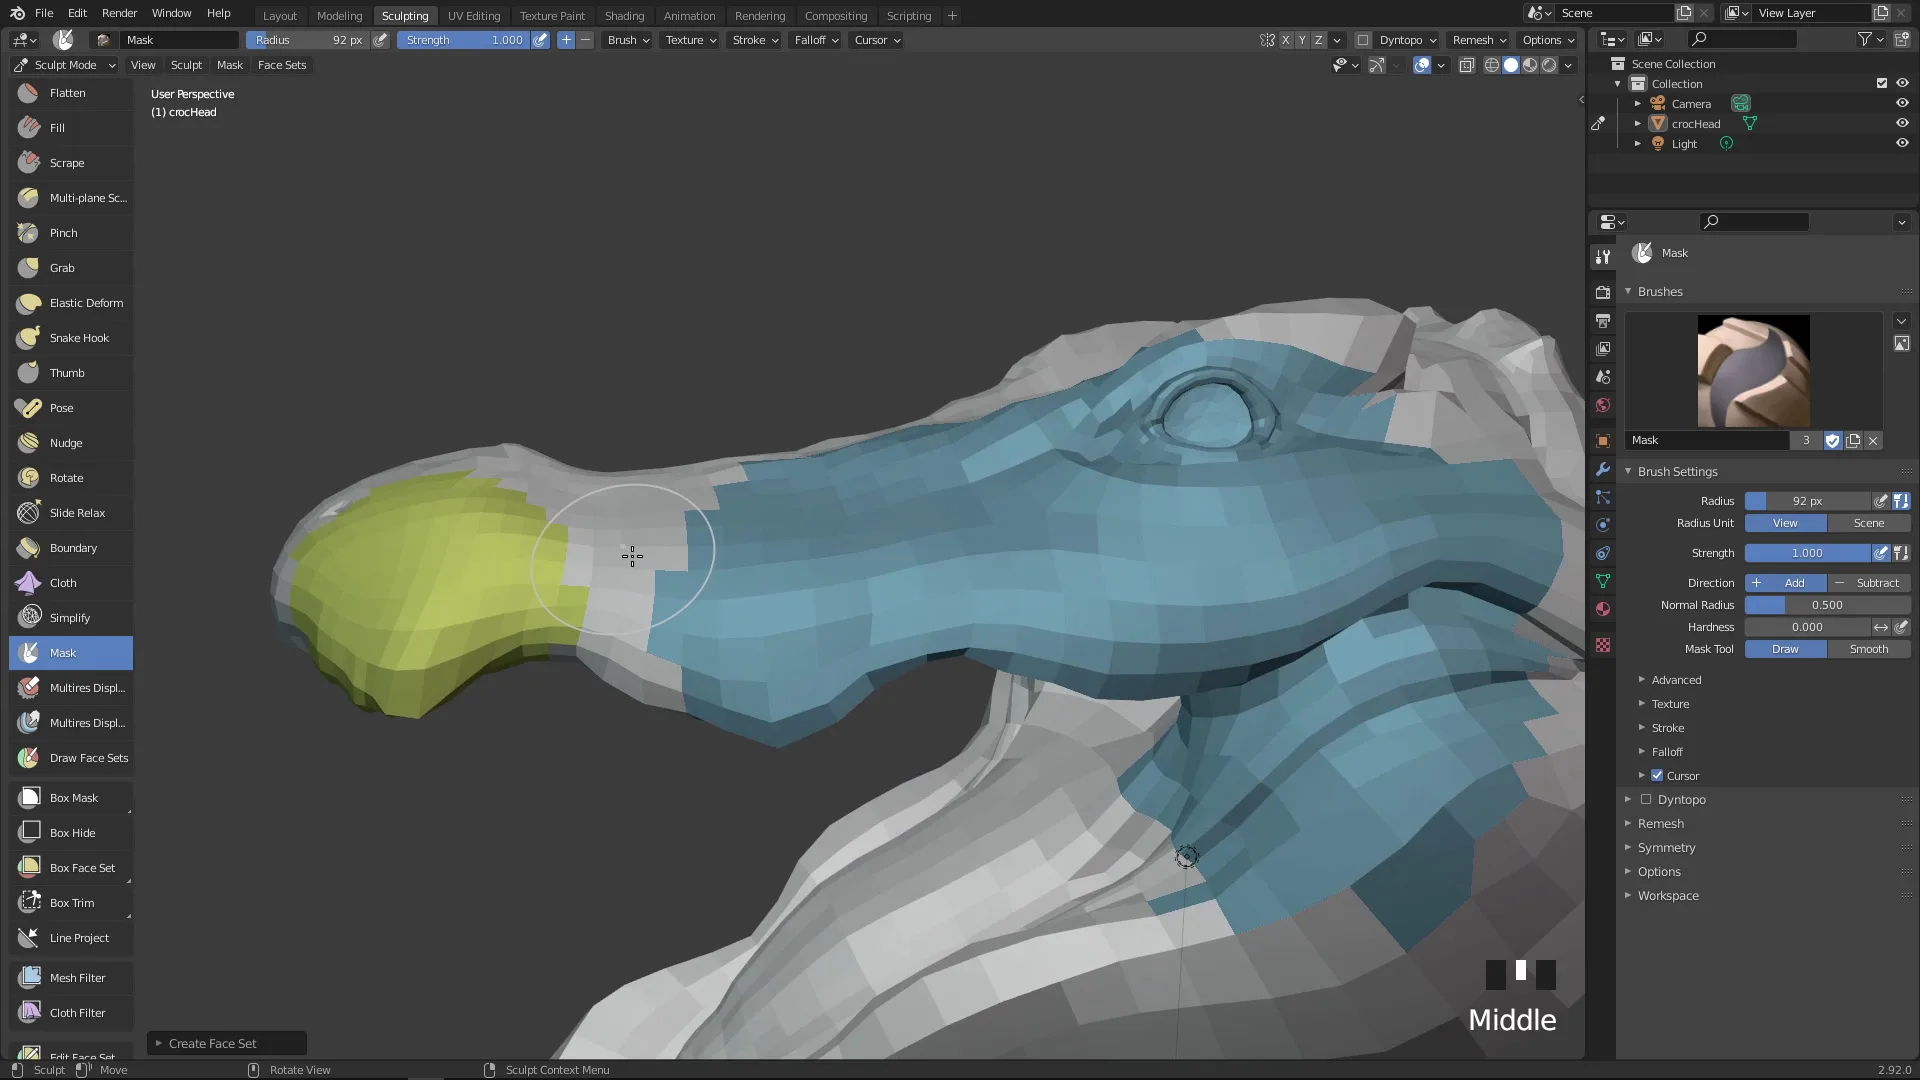The height and width of the screenshot is (1080, 1920).
Task: Switch to the Shading workspace tab
Action: tap(624, 16)
